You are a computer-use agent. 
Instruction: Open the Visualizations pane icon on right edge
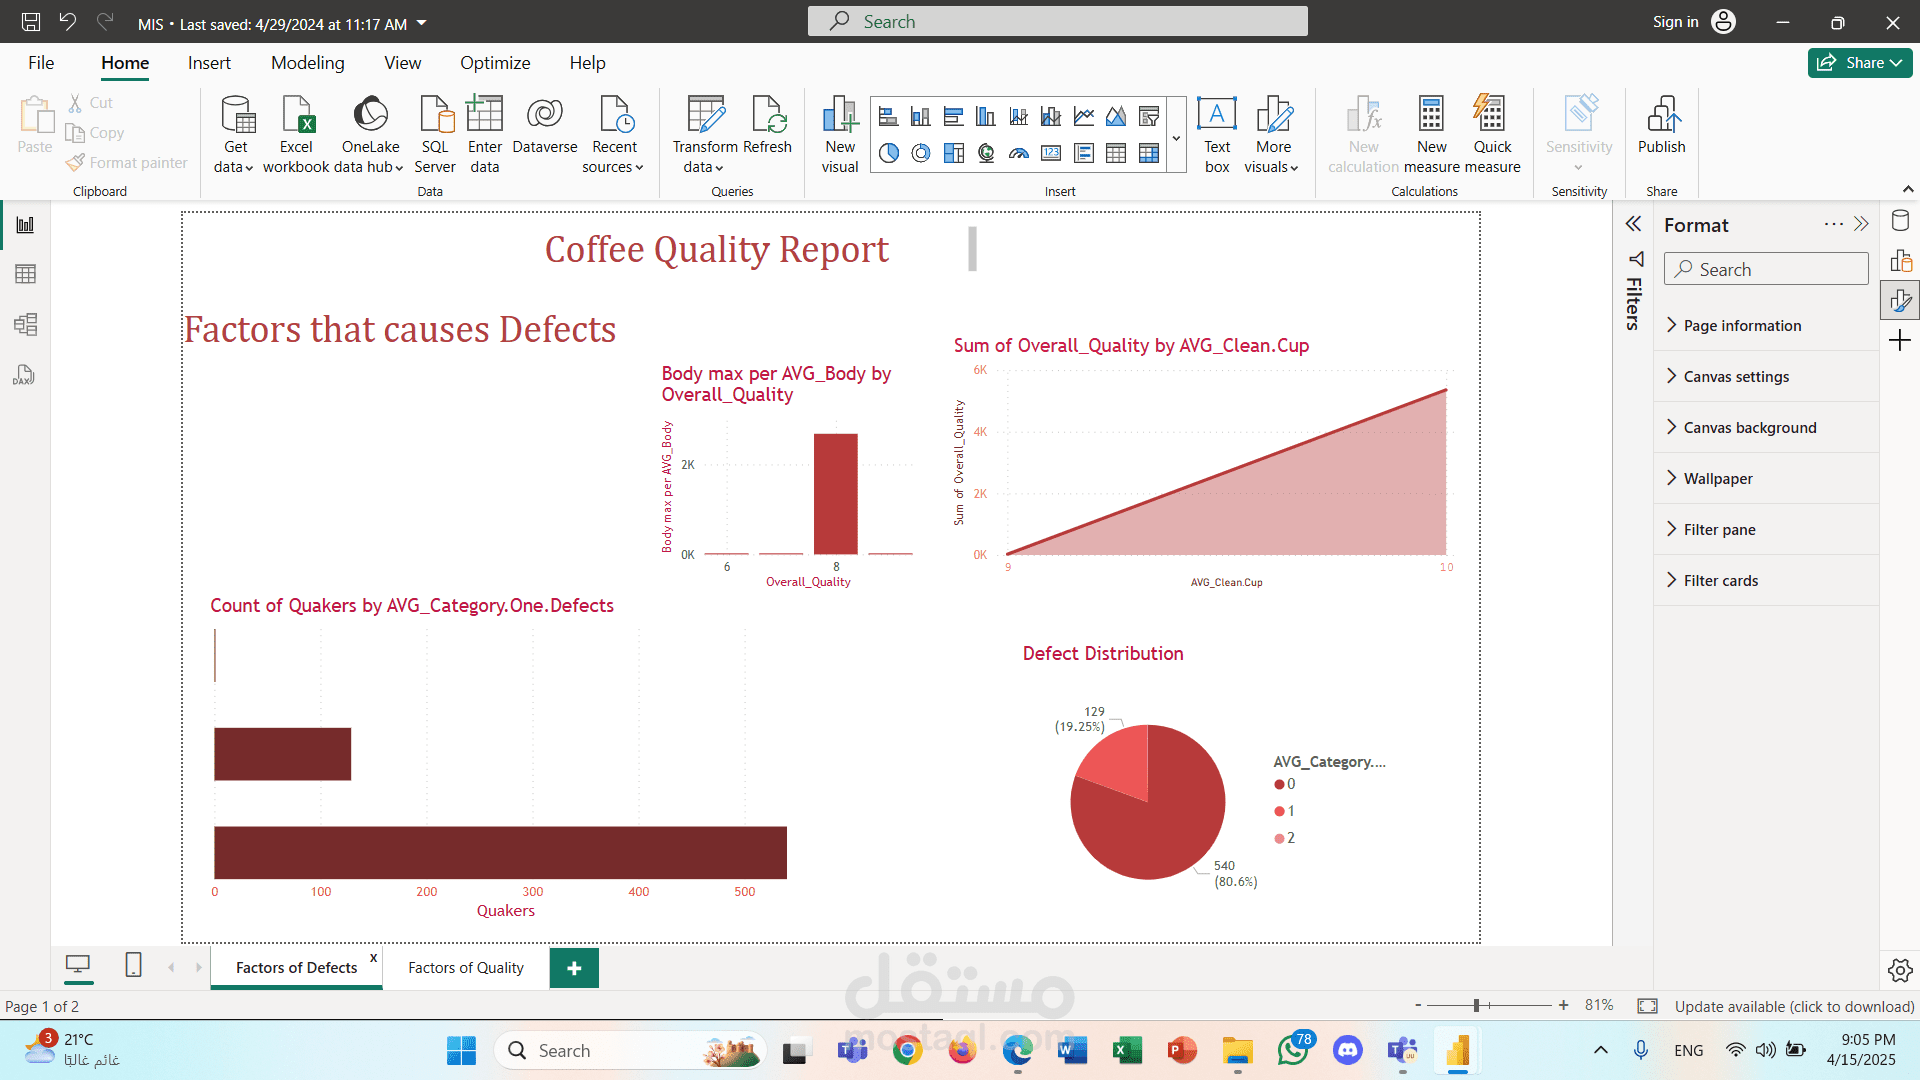click(x=1900, y=261)
